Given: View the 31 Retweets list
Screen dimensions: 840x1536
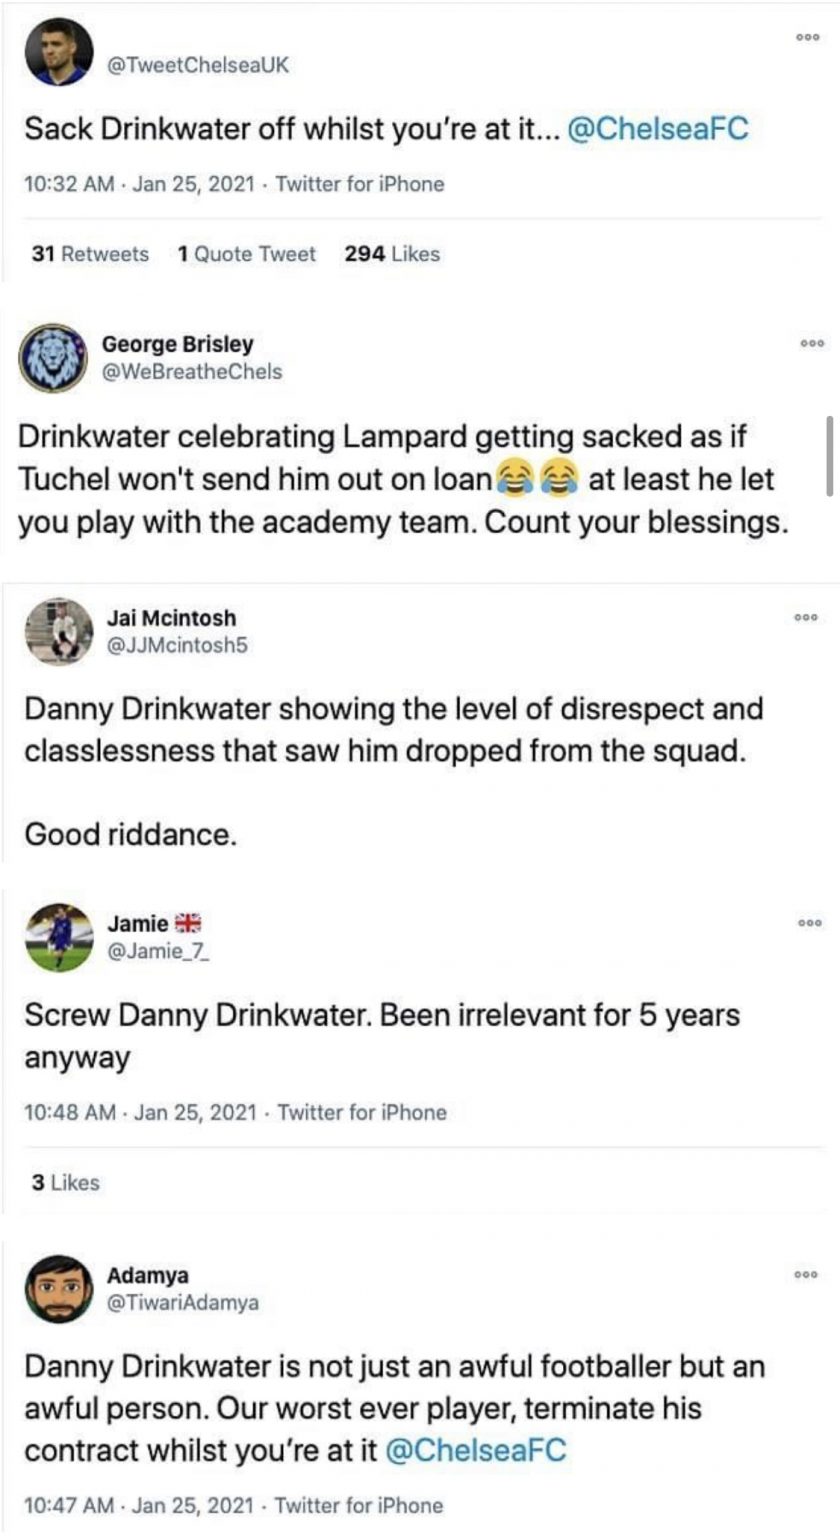Looking at the screenshot, I should click(90, 254).
